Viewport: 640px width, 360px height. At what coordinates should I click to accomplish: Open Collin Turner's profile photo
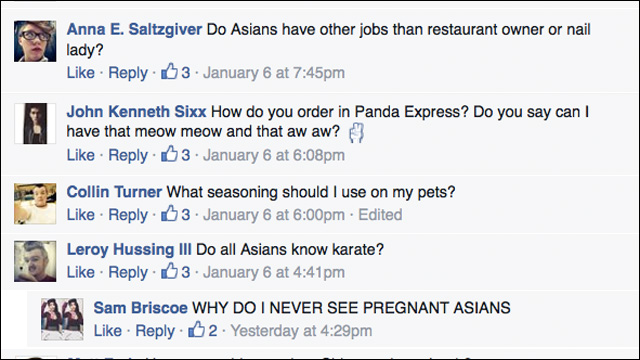pyautogui.click(x=35, y=204)
